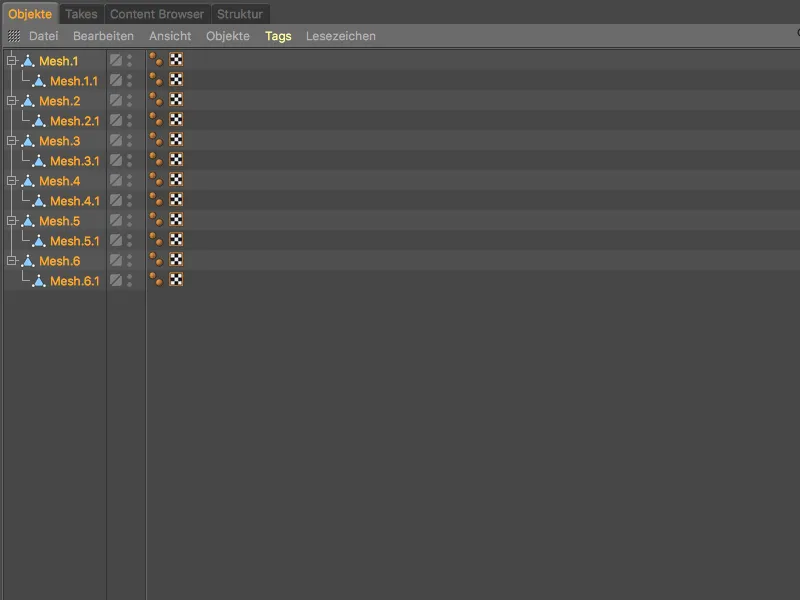800x600 pixels.
Task: Click the texture tag of Mesh.3.1
Action: [176, 160]
